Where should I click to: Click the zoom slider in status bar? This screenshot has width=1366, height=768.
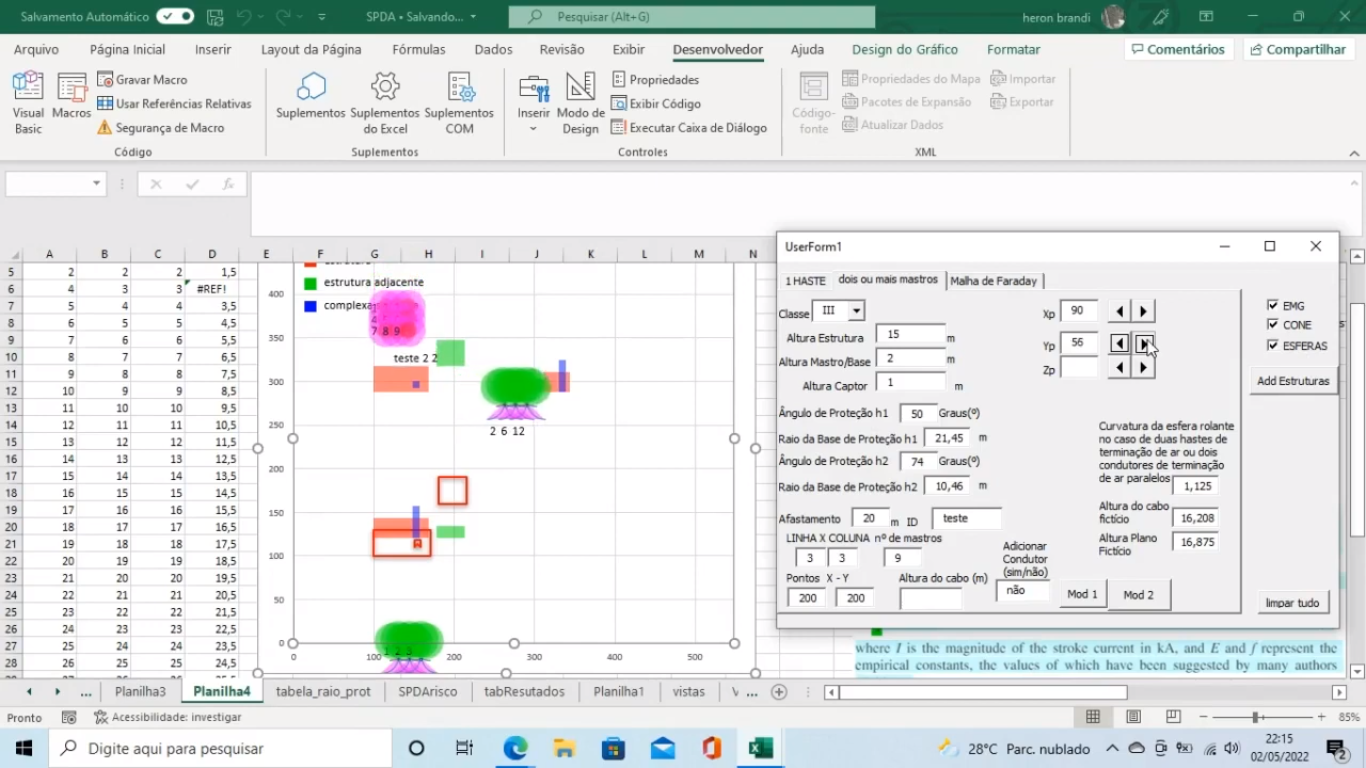pos(1255,717)
